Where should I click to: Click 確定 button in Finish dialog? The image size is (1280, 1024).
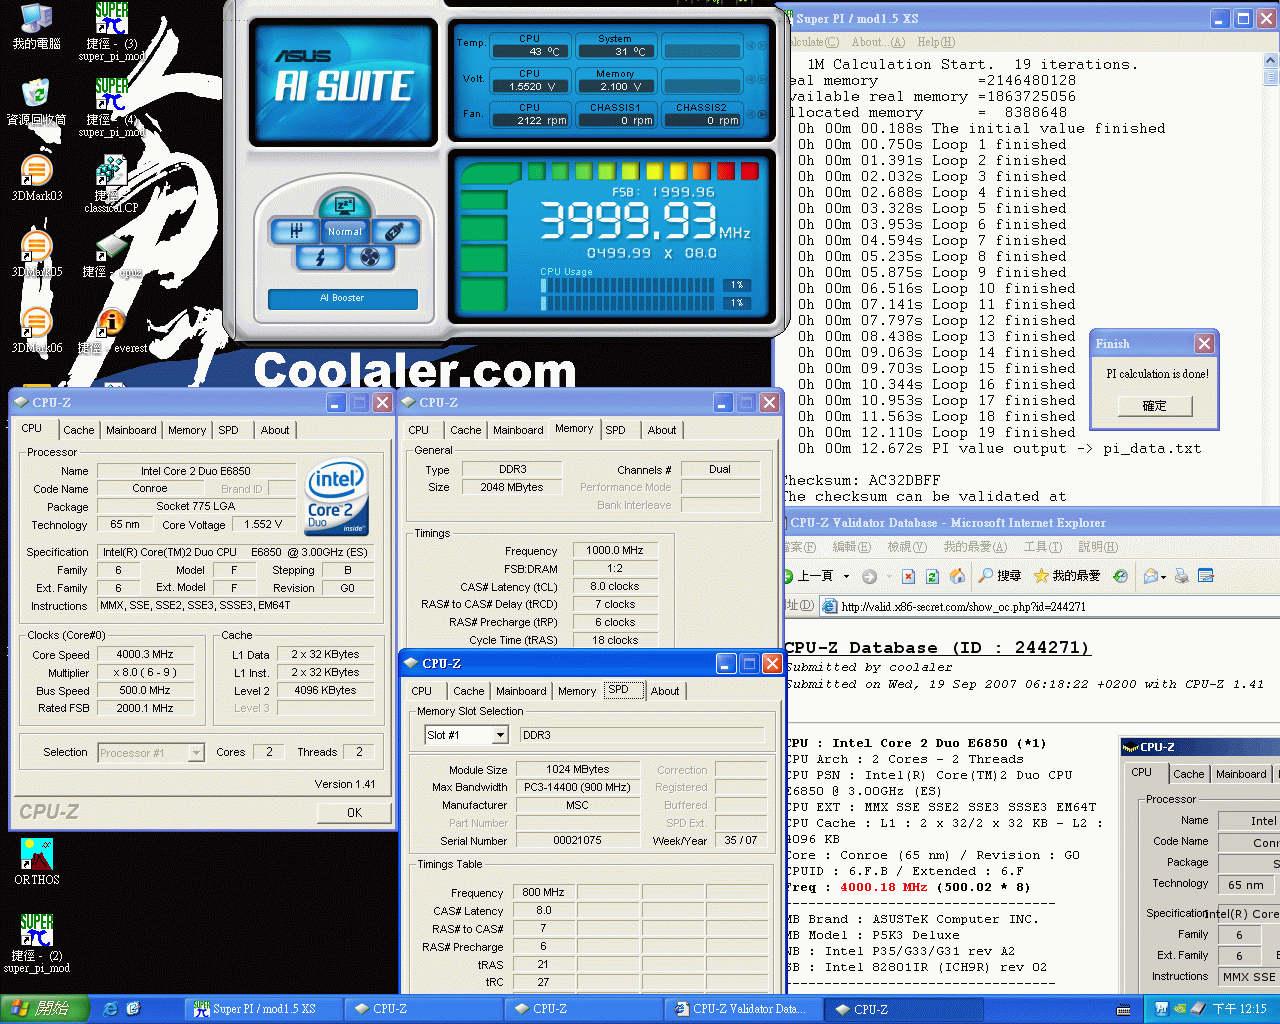[1154, 406]
